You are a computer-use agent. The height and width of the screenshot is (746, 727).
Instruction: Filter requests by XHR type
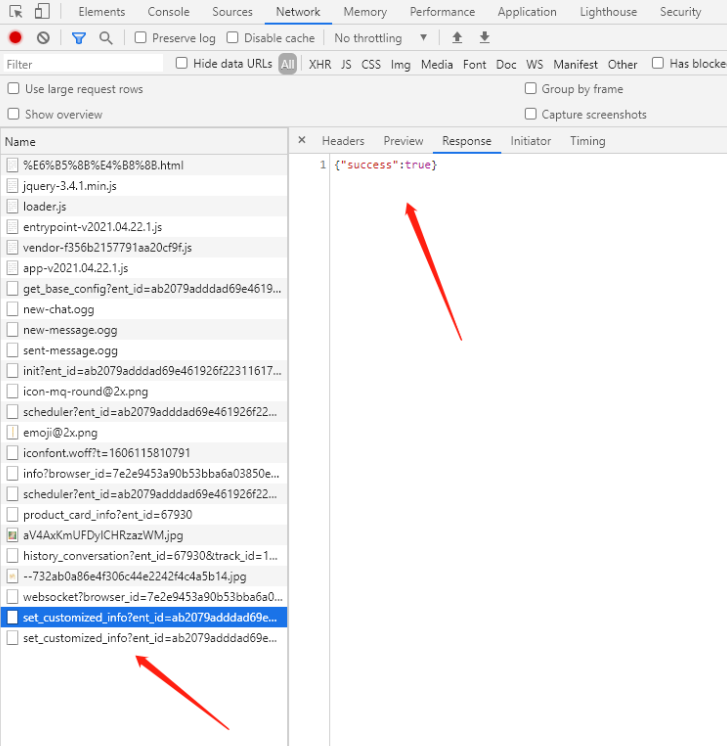click(320, 64)
